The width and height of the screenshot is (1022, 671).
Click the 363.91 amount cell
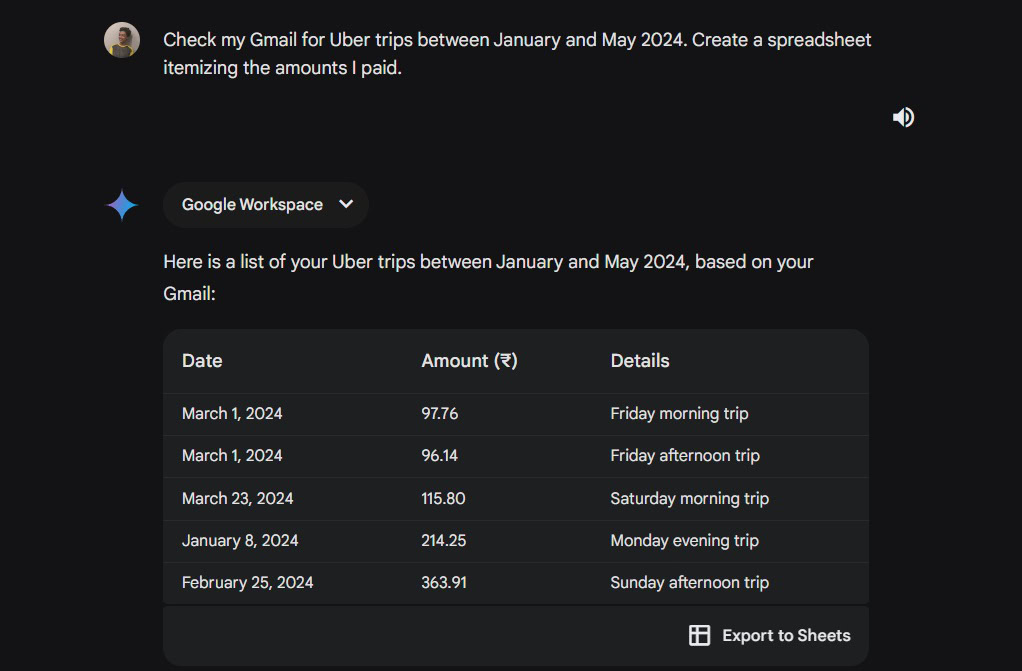point(444,582)
